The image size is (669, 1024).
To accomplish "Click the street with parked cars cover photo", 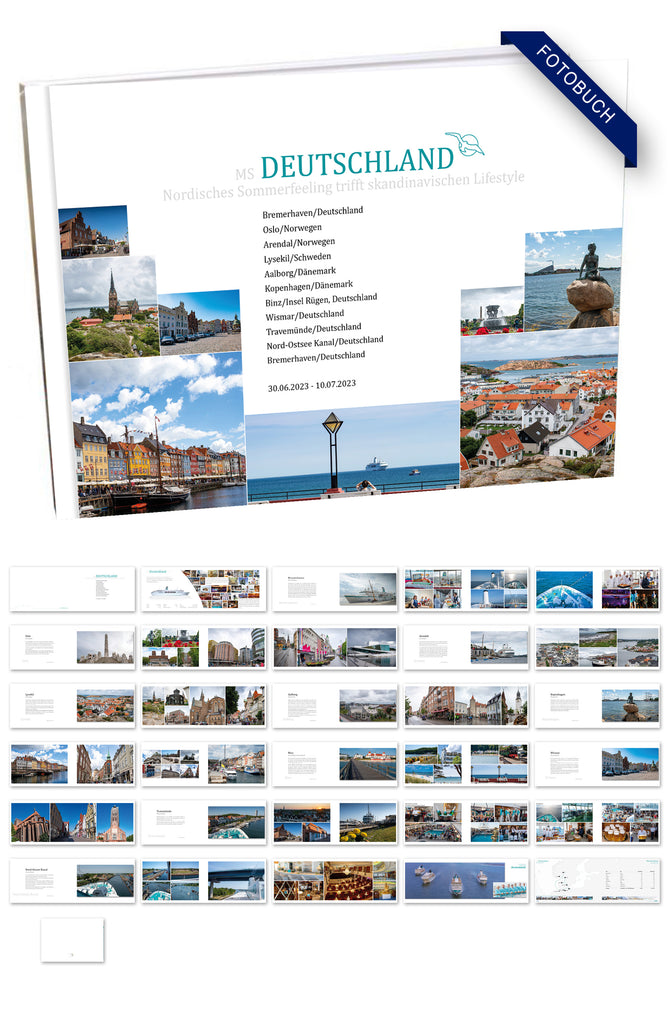I will click(x=199, y=323).
